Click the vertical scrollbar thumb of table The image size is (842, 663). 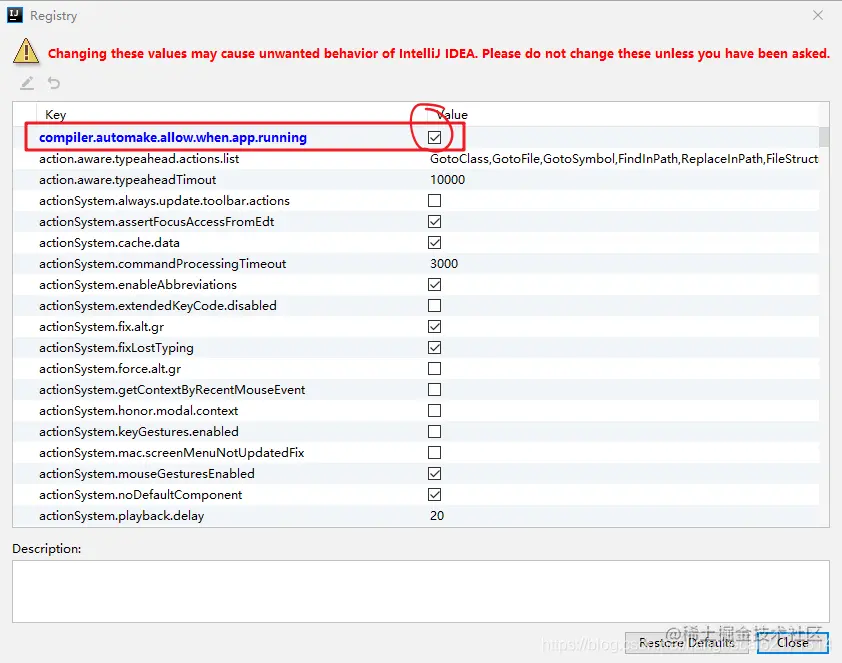[x=824, y=137]
